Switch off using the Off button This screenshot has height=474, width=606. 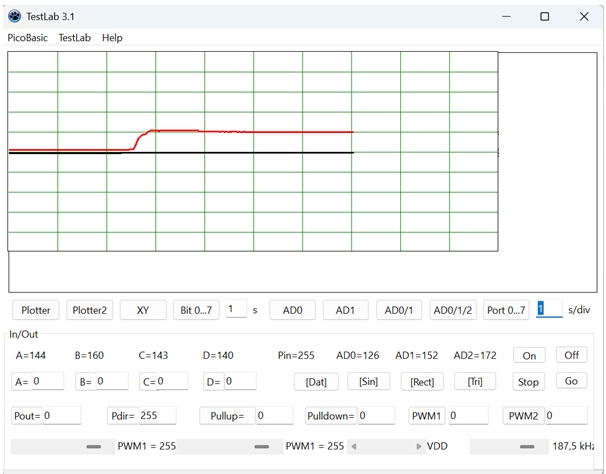coord(571,355)
